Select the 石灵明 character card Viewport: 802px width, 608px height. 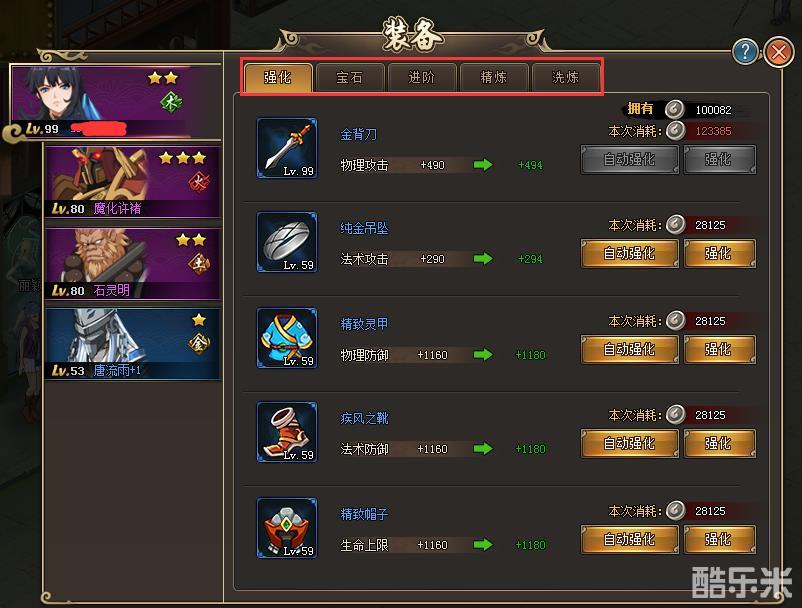point(133,264)
